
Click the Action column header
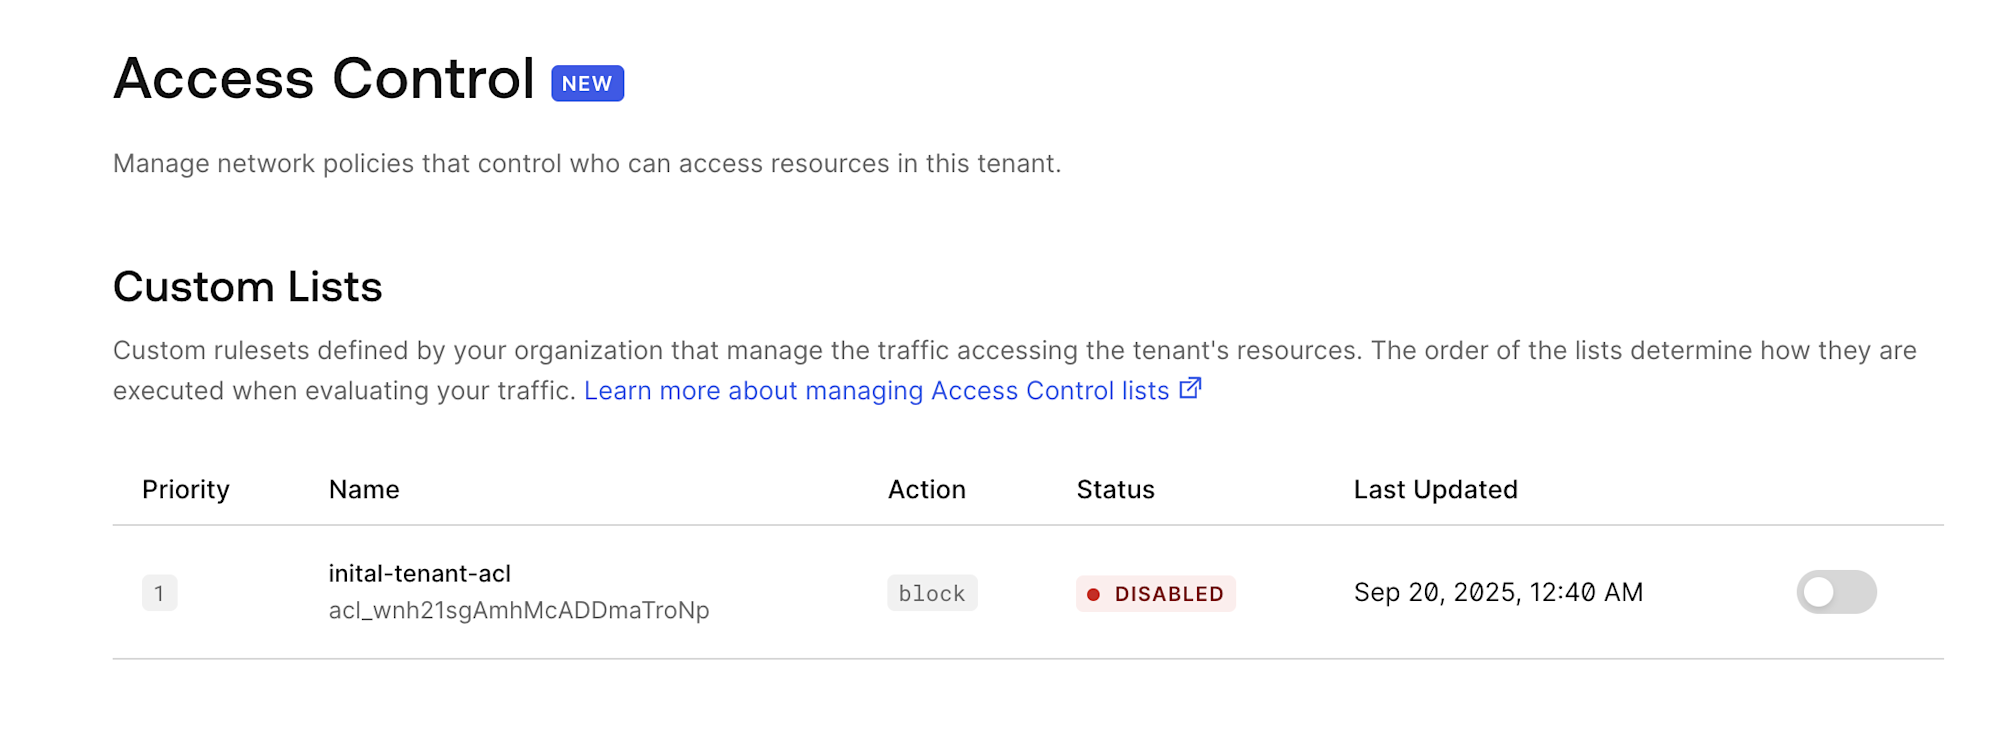[927, 489]
